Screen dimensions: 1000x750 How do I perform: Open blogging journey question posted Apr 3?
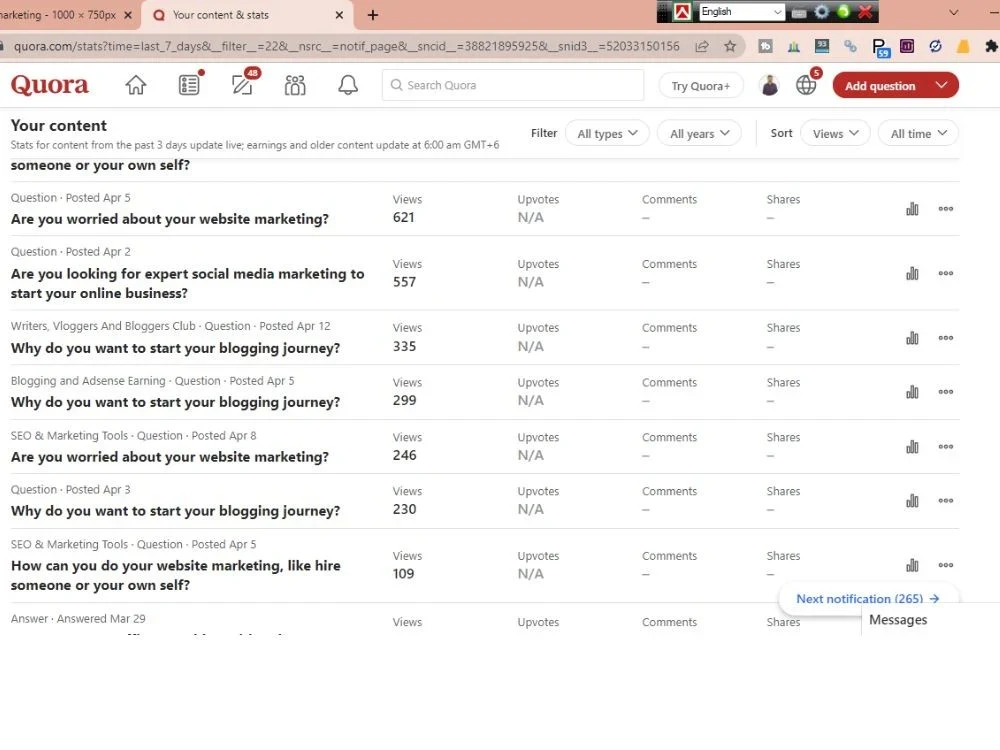pyautogui.click(x=175, y=511)
